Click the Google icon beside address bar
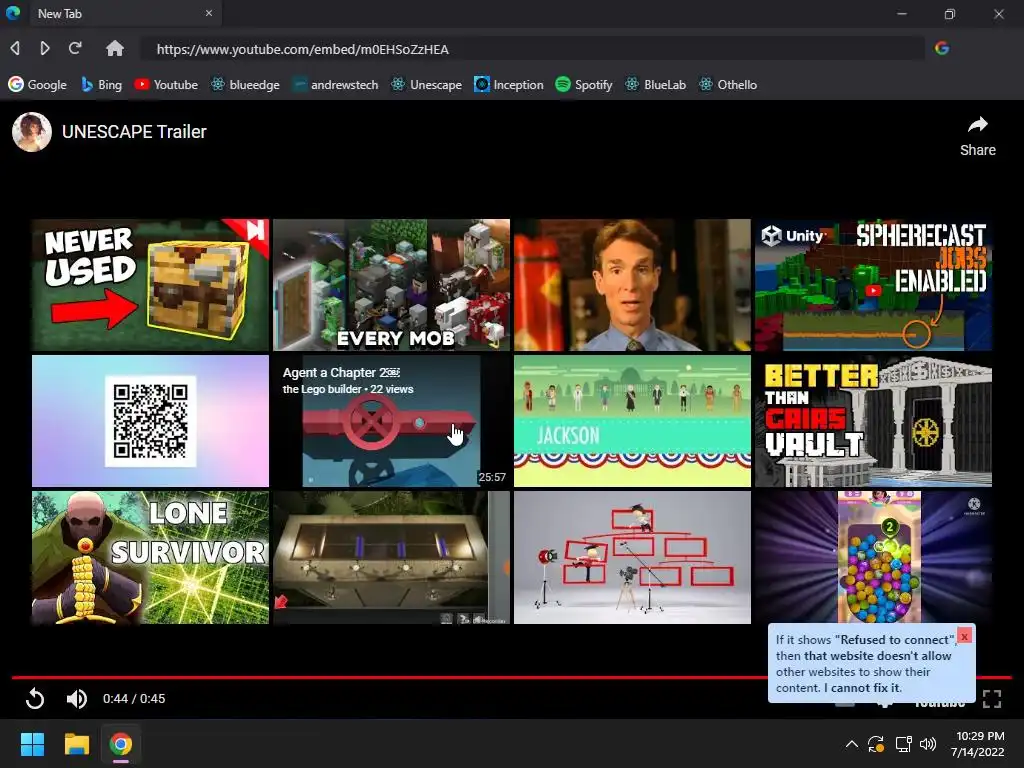Image resolution: width=1024 pixels, height=768 pixels. 942,48
